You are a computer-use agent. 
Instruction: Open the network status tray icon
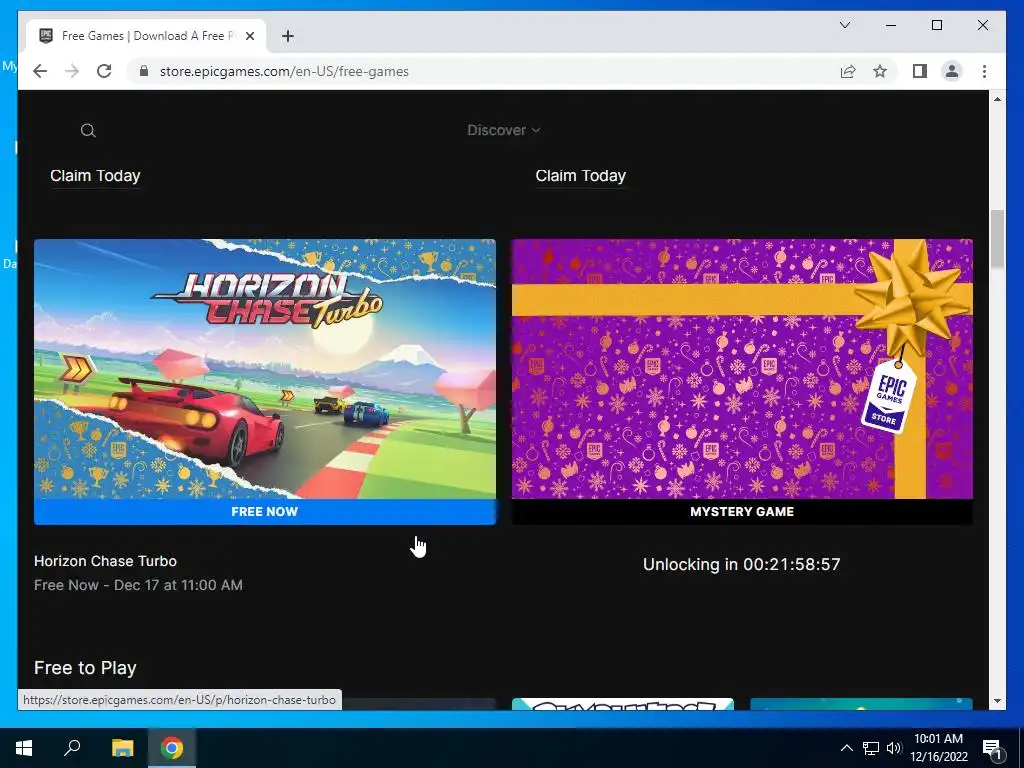[871, 748]
